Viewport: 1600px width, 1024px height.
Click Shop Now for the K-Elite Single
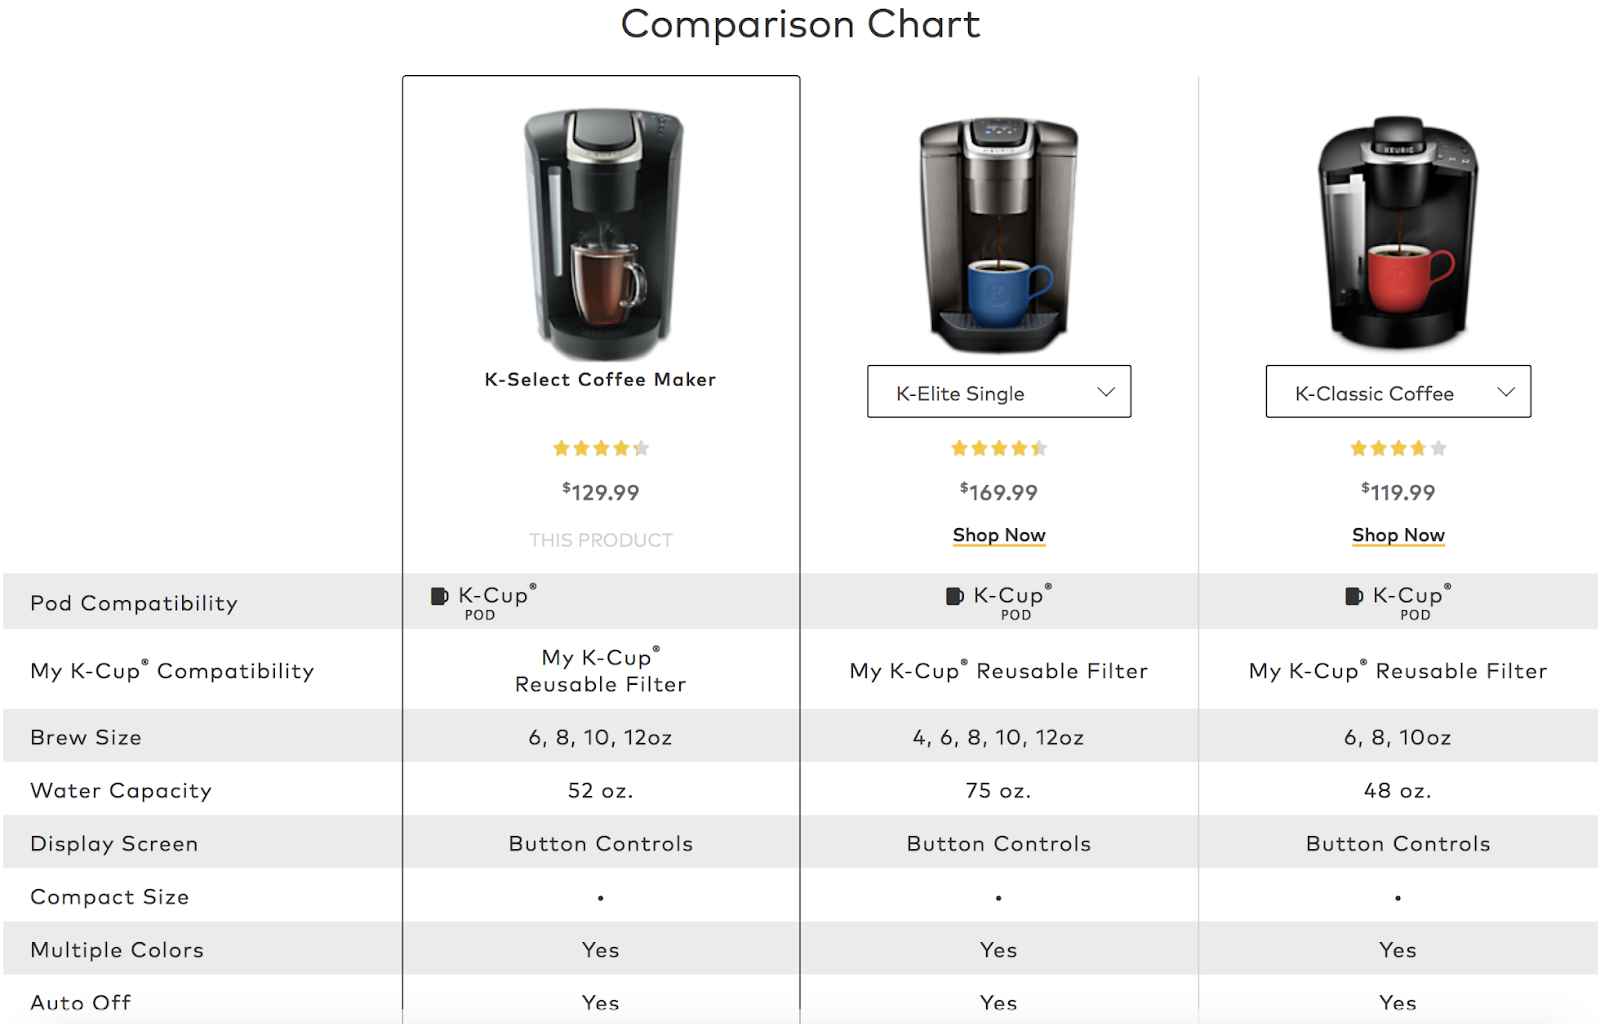point(998,535)
